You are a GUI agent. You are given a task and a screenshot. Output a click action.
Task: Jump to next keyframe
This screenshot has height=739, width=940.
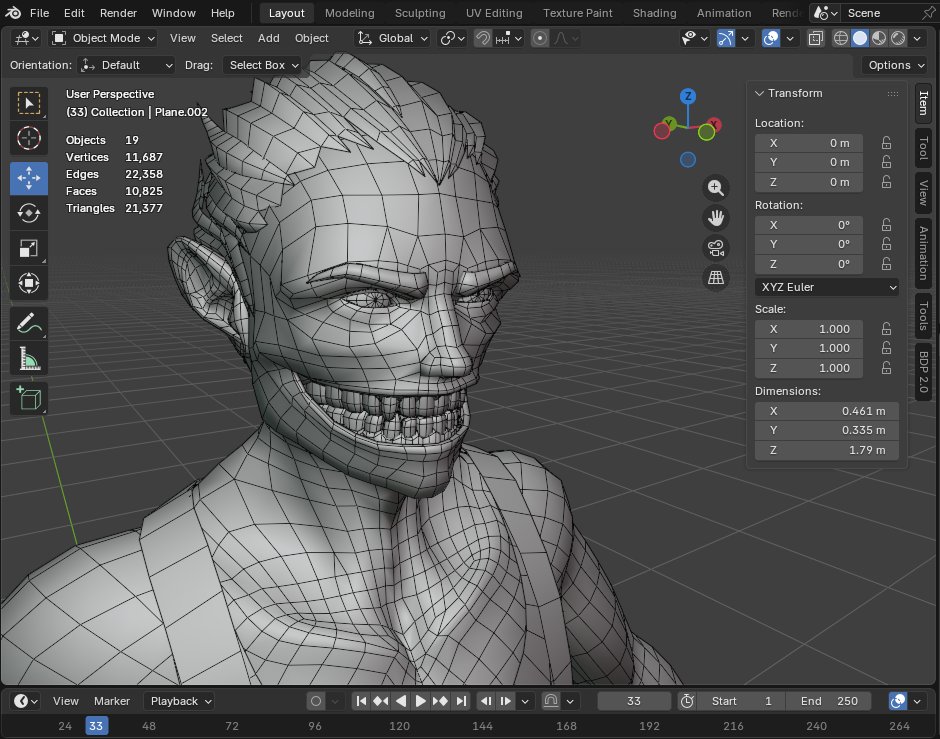click(440, 701)
